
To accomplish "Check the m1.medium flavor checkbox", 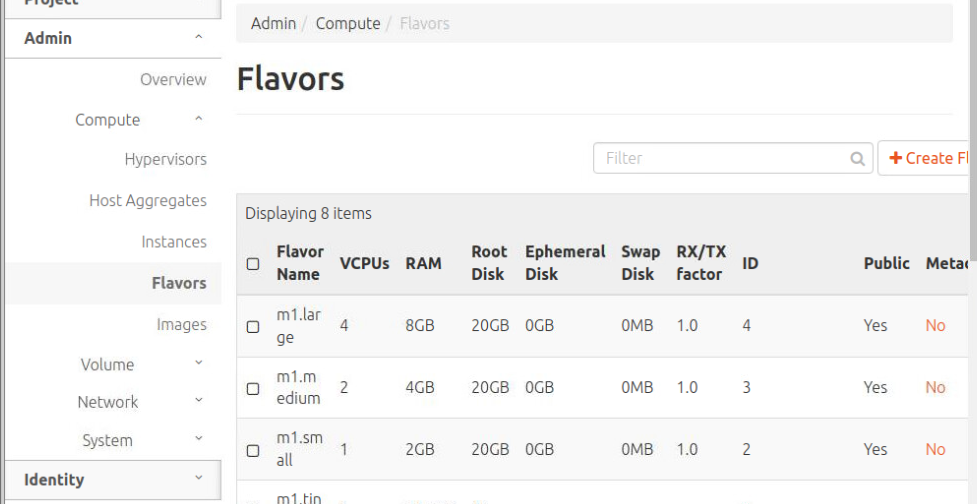I will [253, 388].
